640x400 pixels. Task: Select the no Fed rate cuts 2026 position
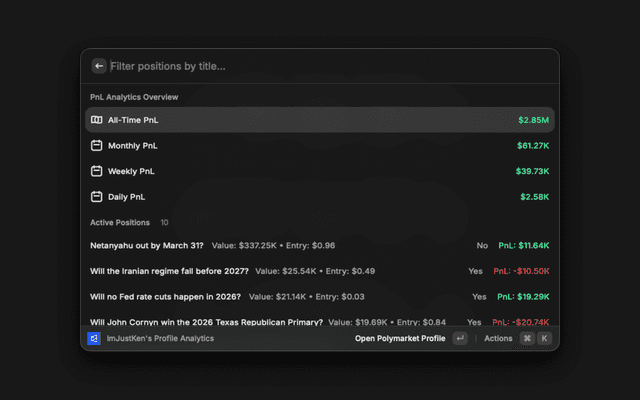tap(166, 297)
